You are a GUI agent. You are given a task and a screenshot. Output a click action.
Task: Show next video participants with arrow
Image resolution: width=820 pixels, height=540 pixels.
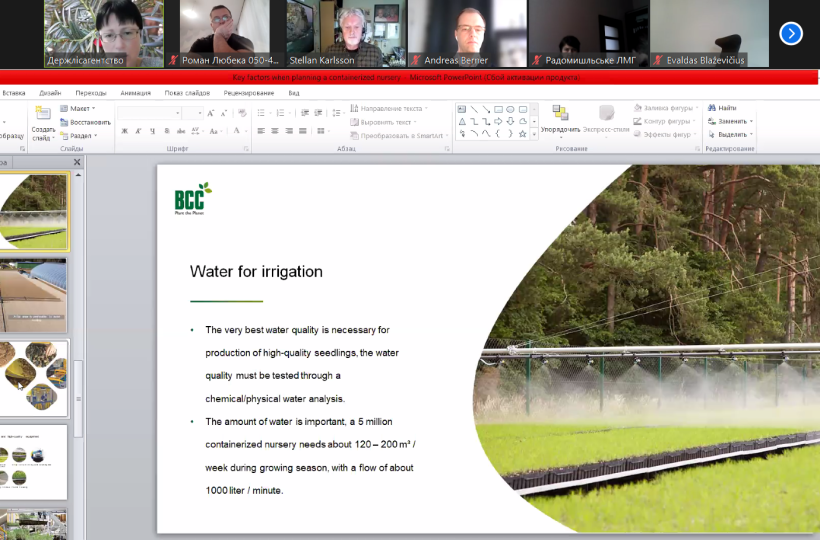click(x=791, y=34)
